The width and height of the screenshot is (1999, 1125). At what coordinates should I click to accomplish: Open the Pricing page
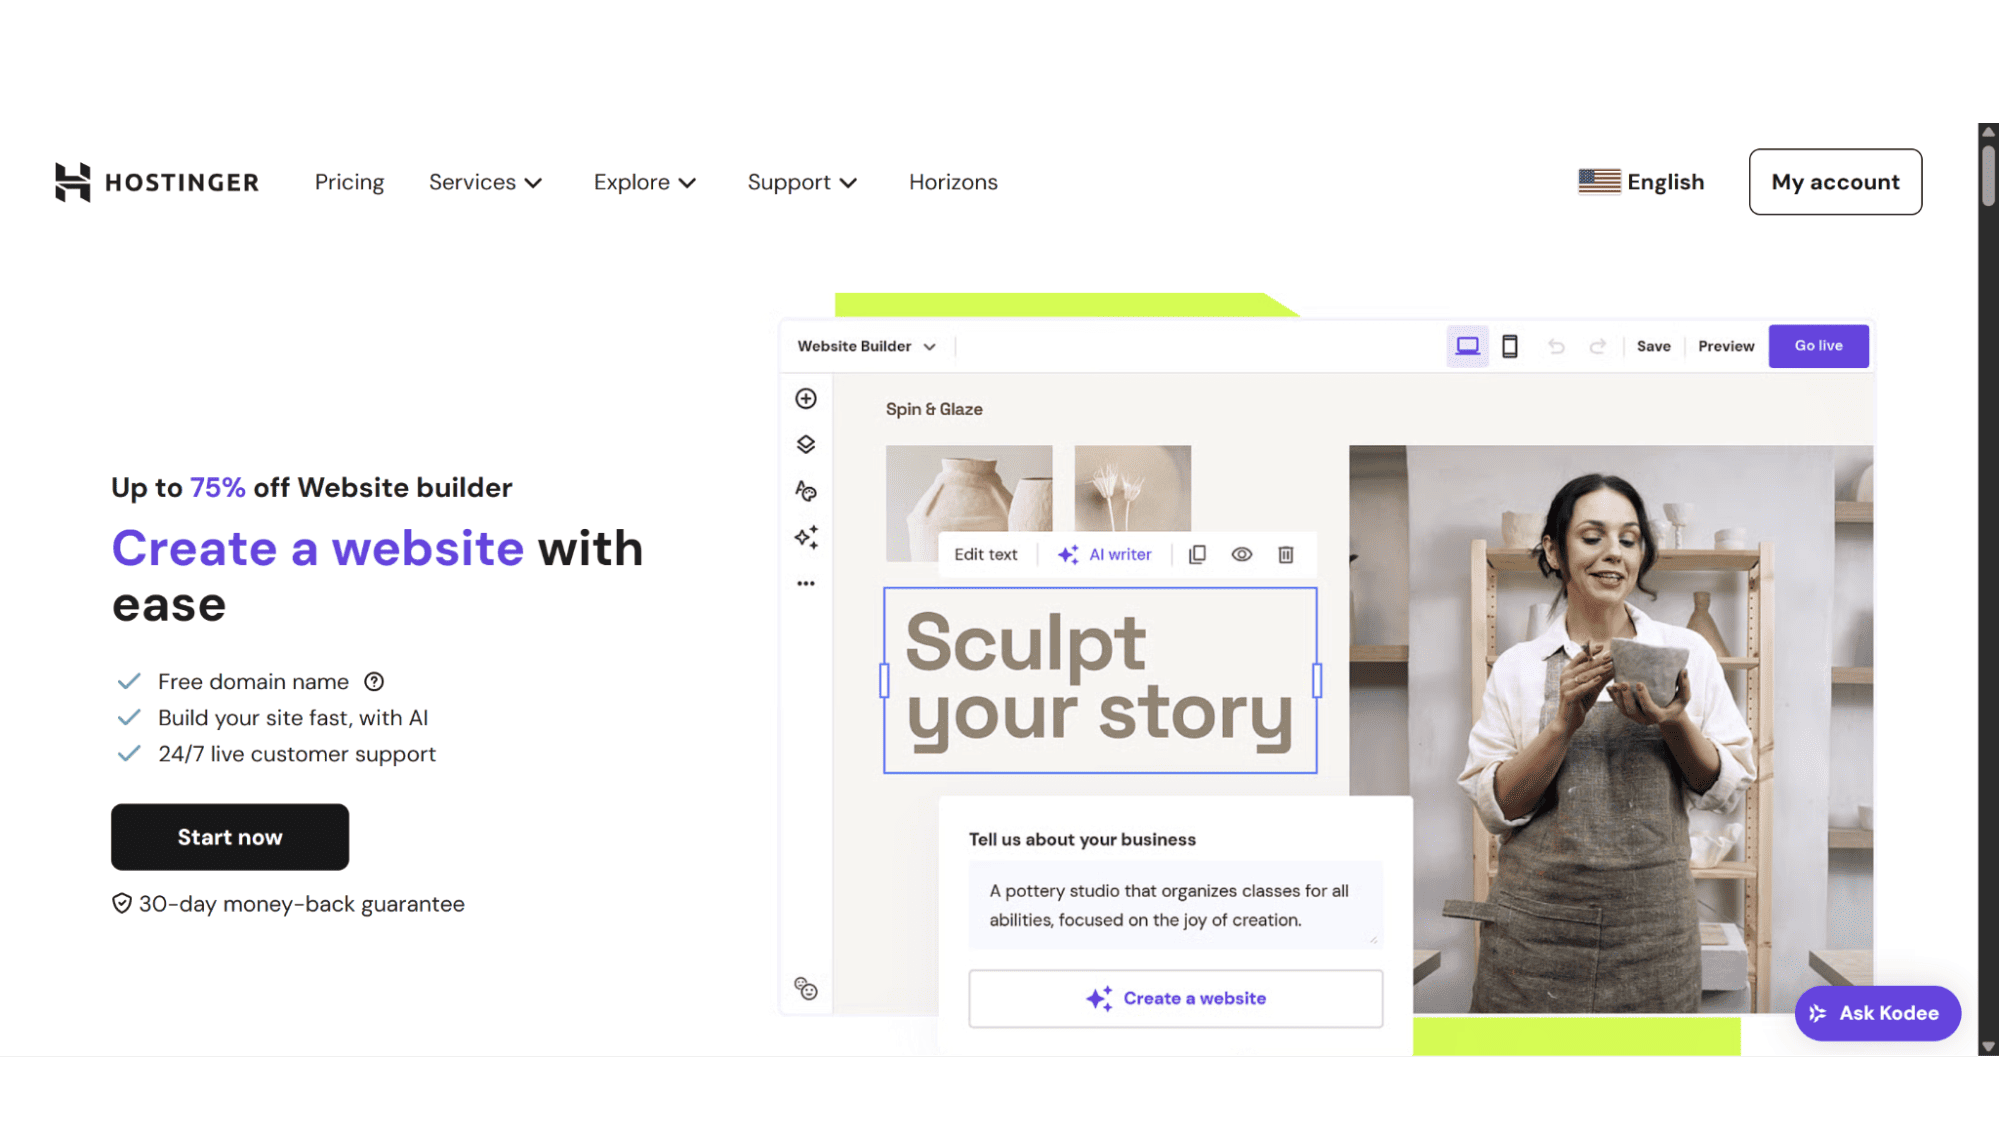point(349,182)
